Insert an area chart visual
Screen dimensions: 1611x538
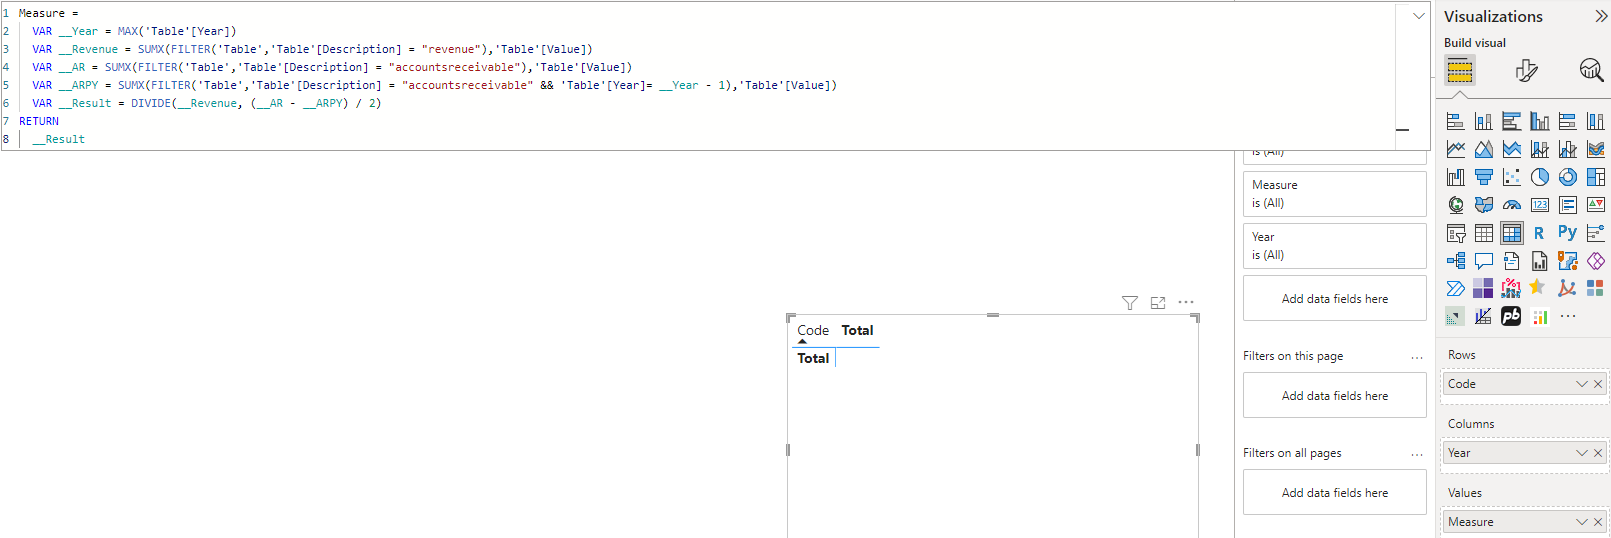click(x=1484, y=149)
